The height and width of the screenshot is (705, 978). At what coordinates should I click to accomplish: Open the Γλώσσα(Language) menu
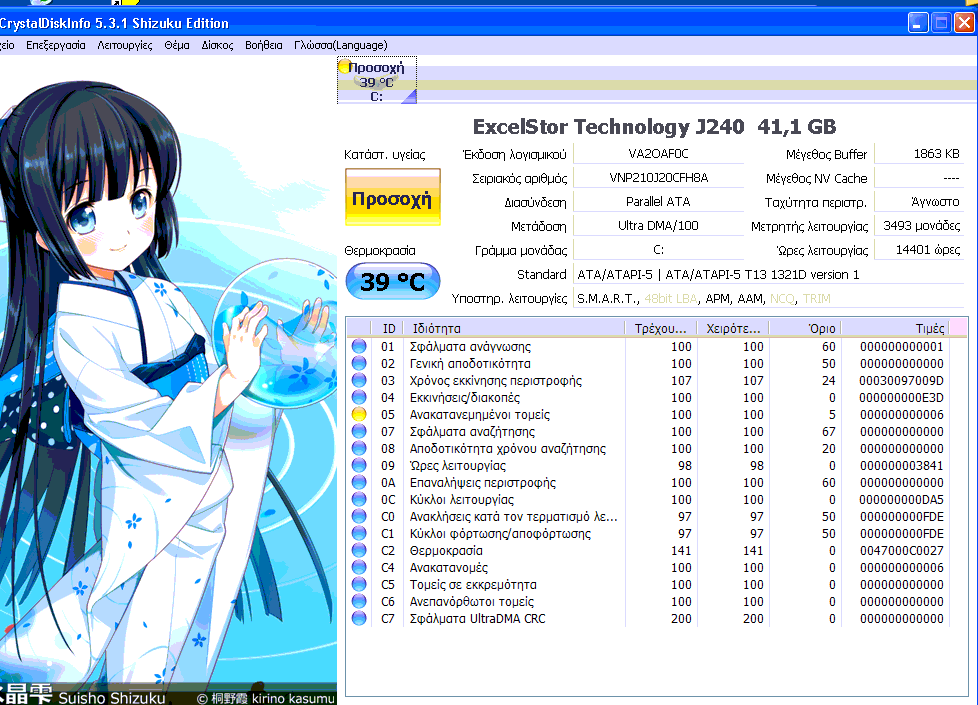(x=341, y=45)
